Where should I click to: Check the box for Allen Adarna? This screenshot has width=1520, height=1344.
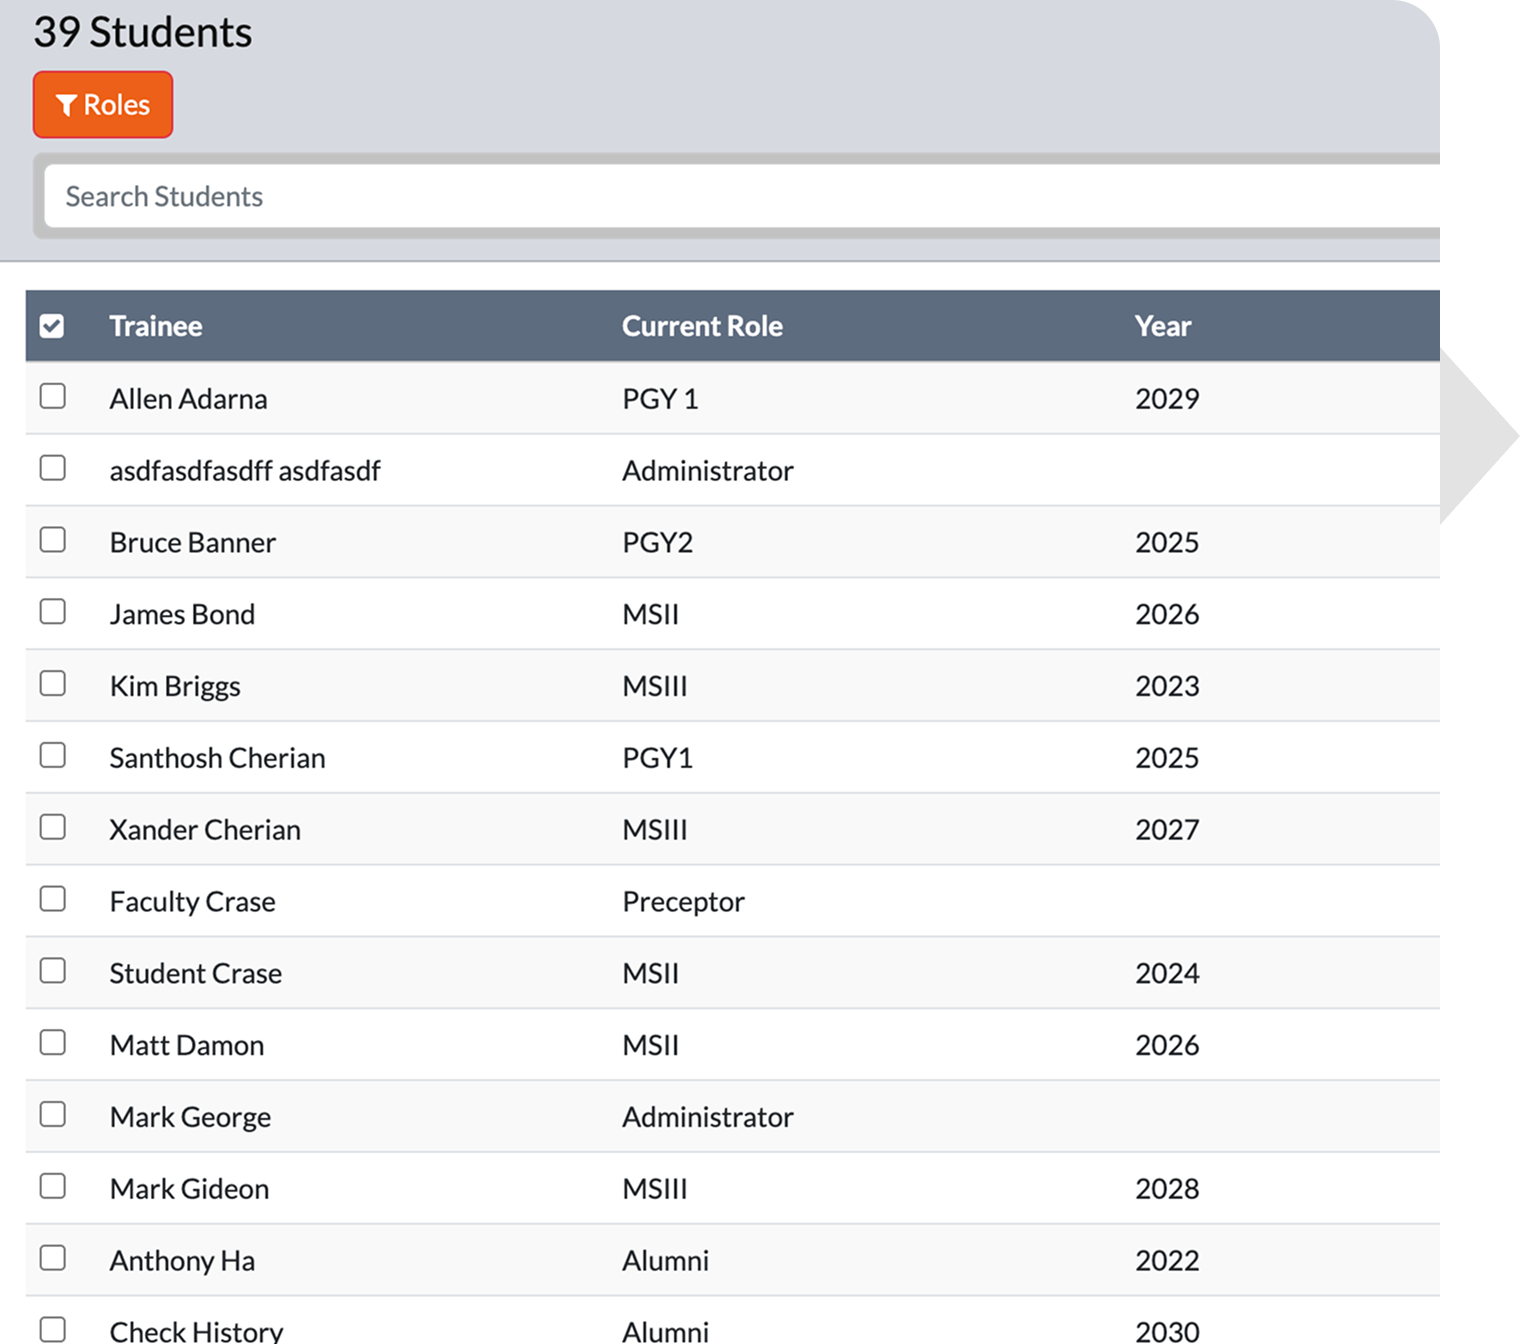coord(53,396)
